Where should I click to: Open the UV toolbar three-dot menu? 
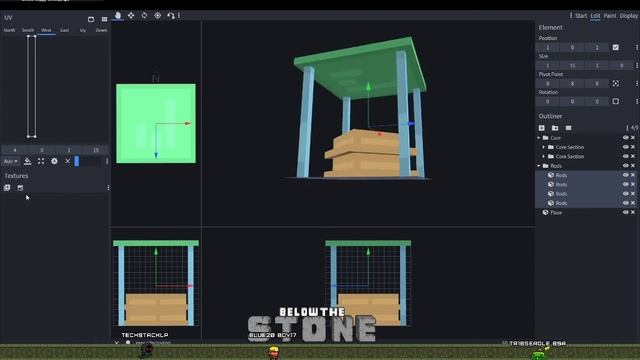click(107, 161)
